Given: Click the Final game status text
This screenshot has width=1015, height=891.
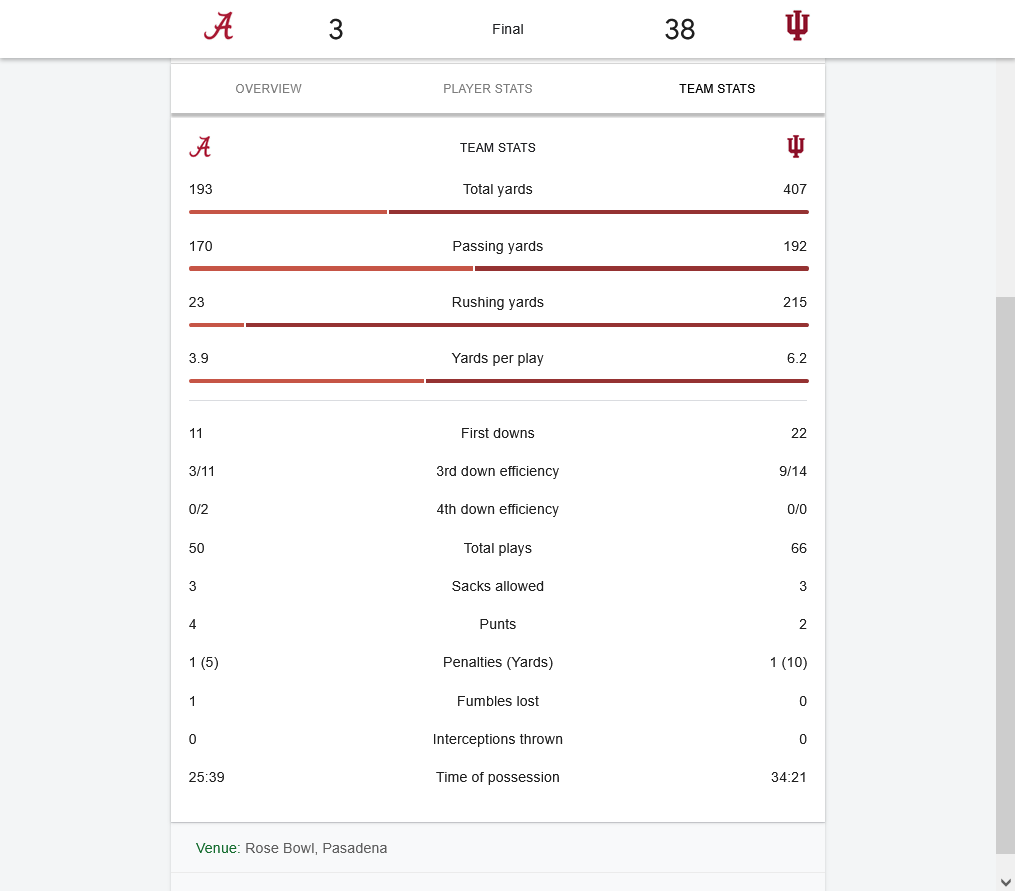Looking at the screenshot, I should click(508, 29).
